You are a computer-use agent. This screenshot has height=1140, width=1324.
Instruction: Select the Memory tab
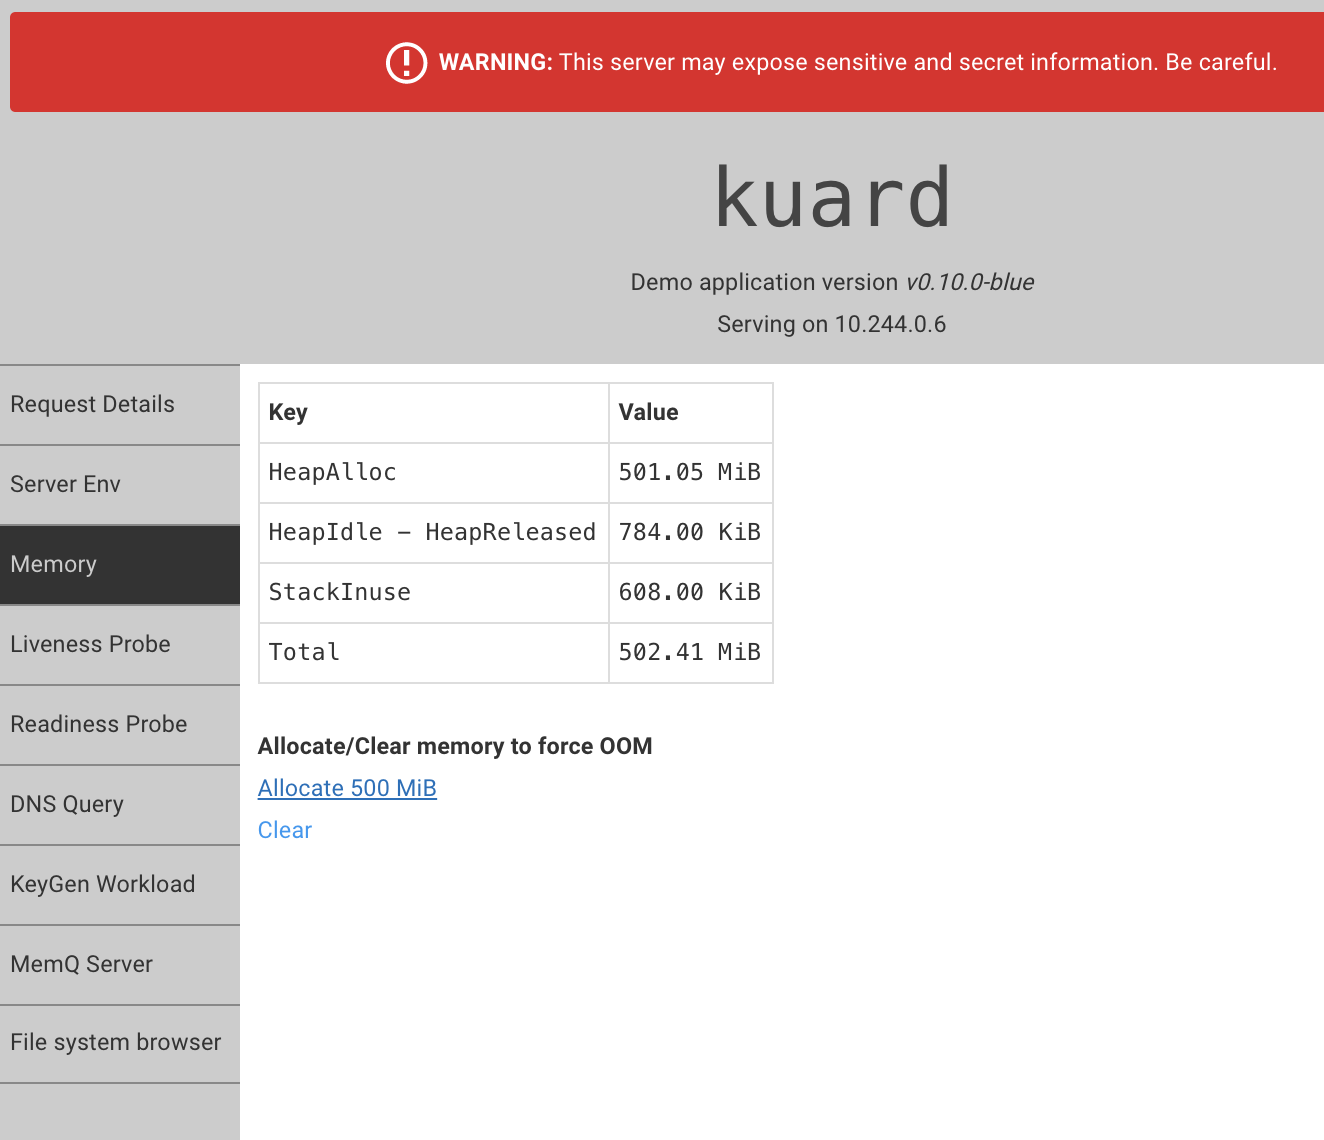pyautogui.click(x=120, y=565)
